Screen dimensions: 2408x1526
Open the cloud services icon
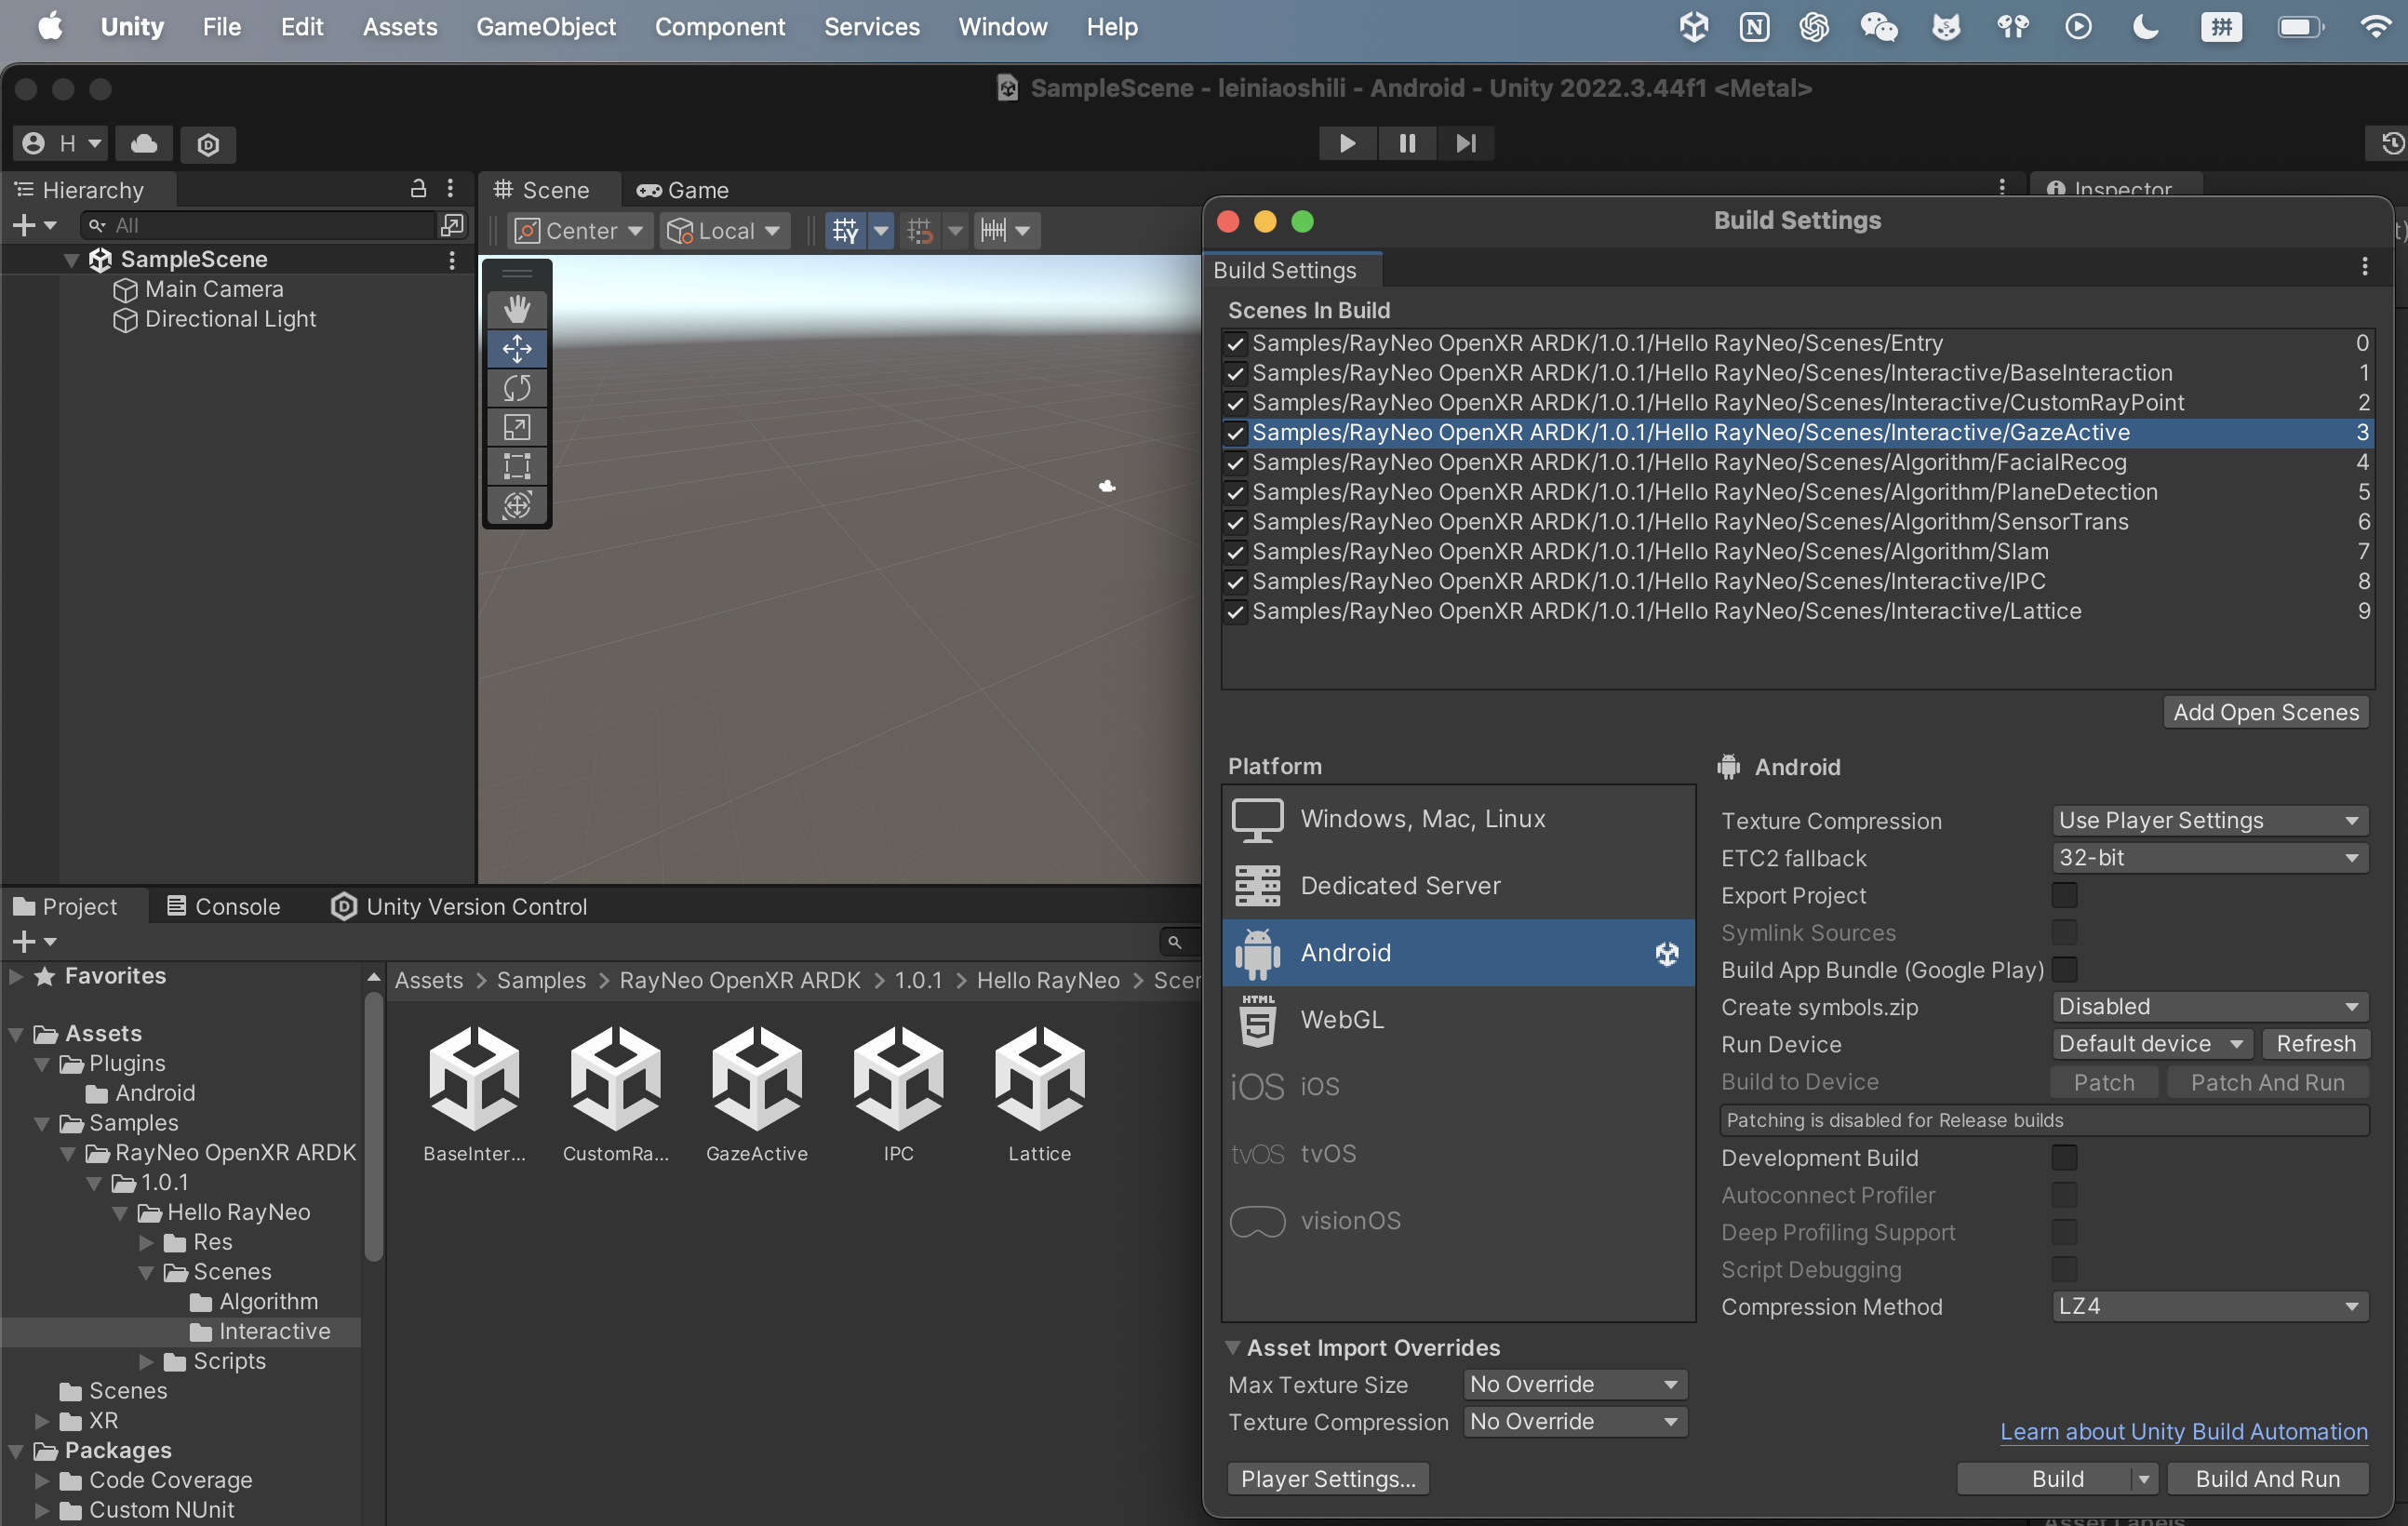[143, 143]
